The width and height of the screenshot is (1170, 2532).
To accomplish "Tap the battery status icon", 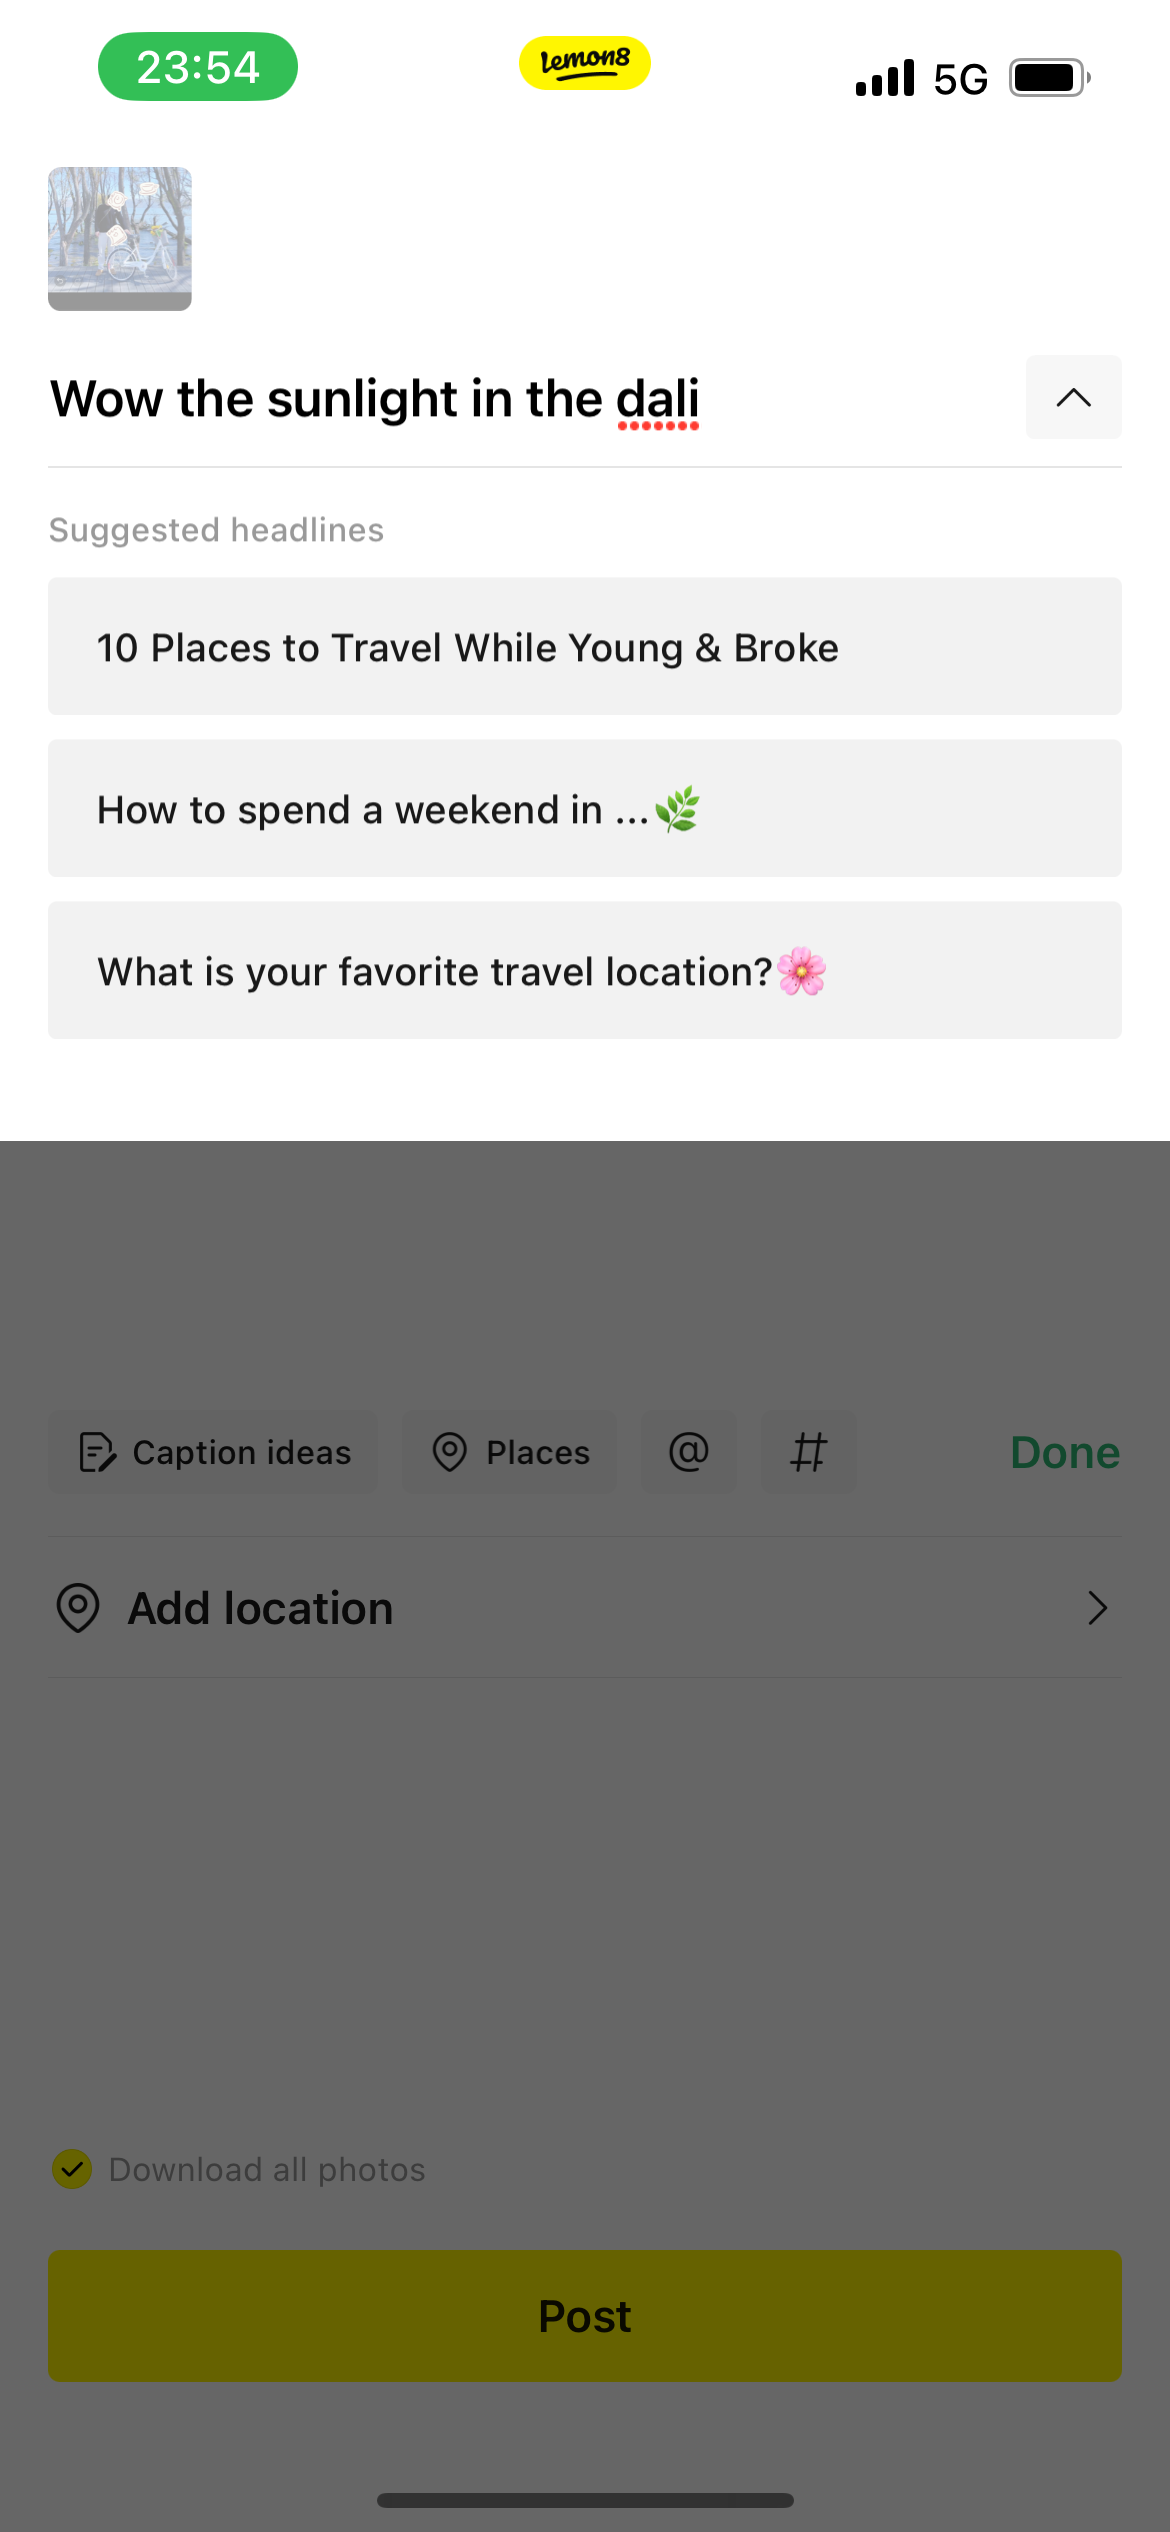I will (1049, 78).
